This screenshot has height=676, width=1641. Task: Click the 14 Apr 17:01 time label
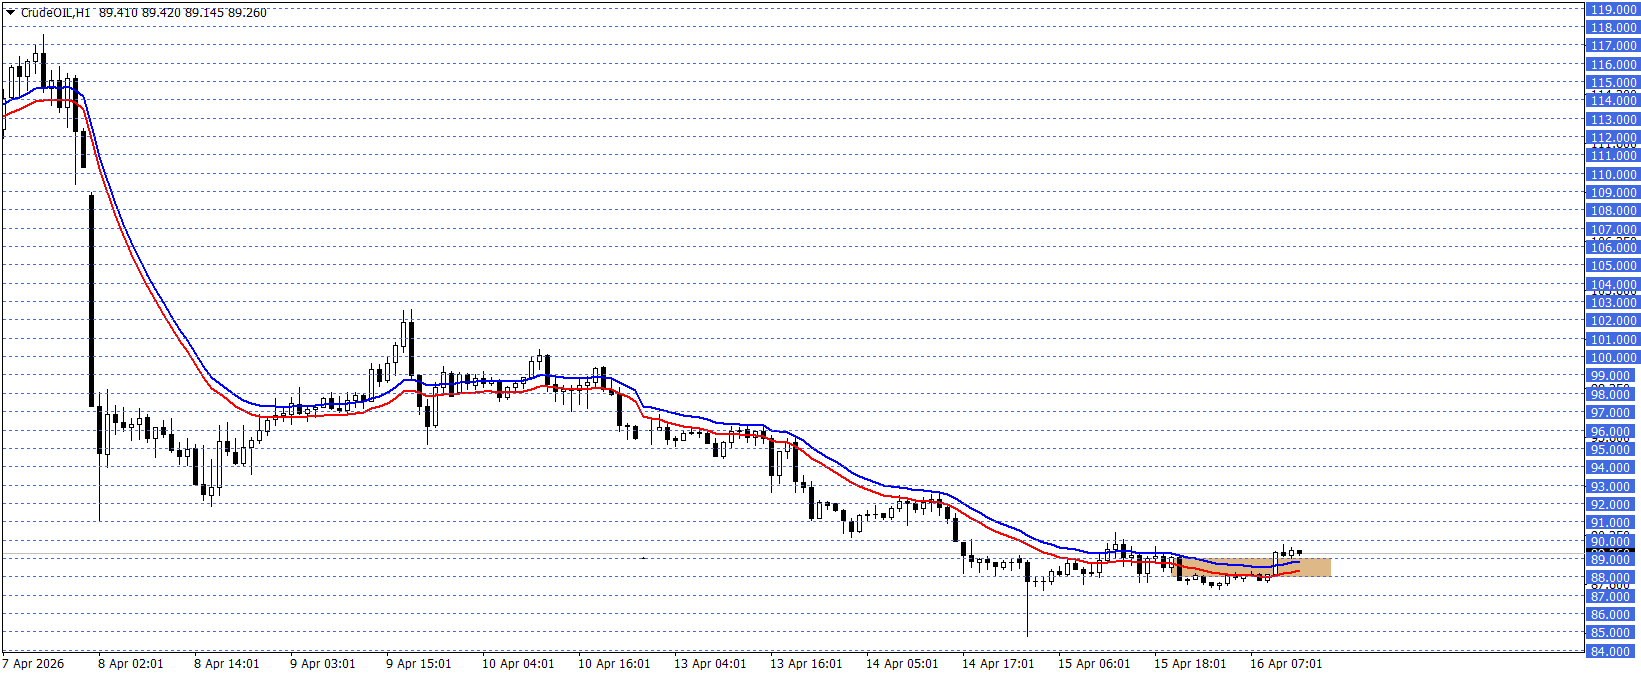[x=998, y=664]
